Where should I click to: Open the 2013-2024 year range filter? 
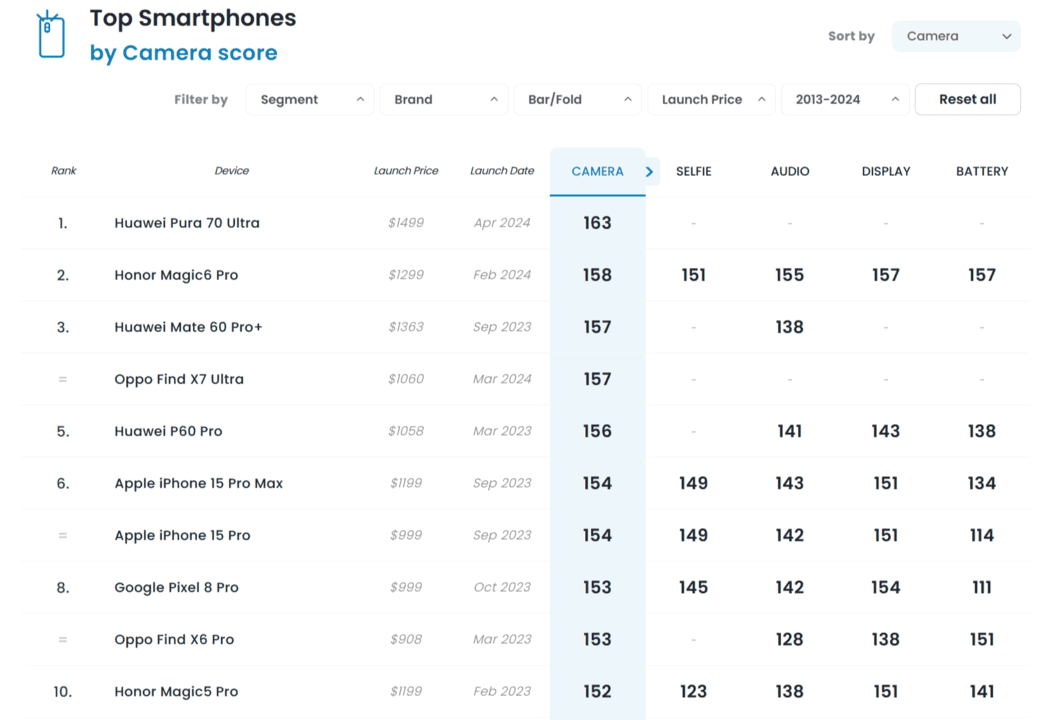(845, 99)
